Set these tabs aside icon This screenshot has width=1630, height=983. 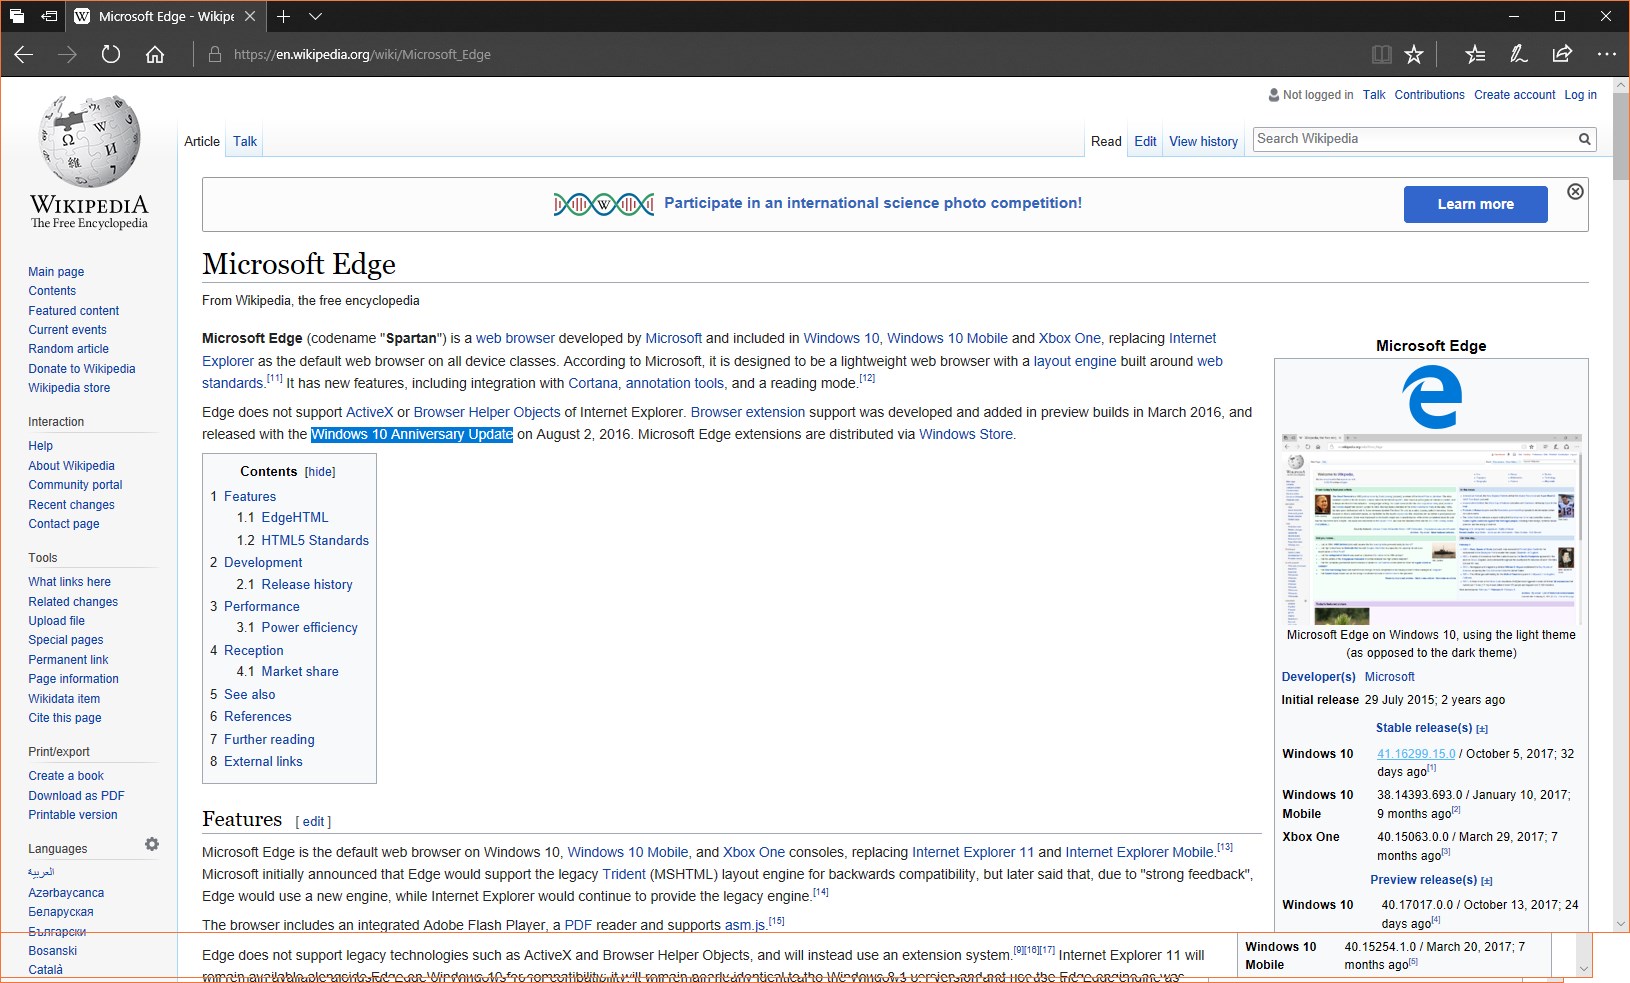pyautogui.click(x=49, y=16)
